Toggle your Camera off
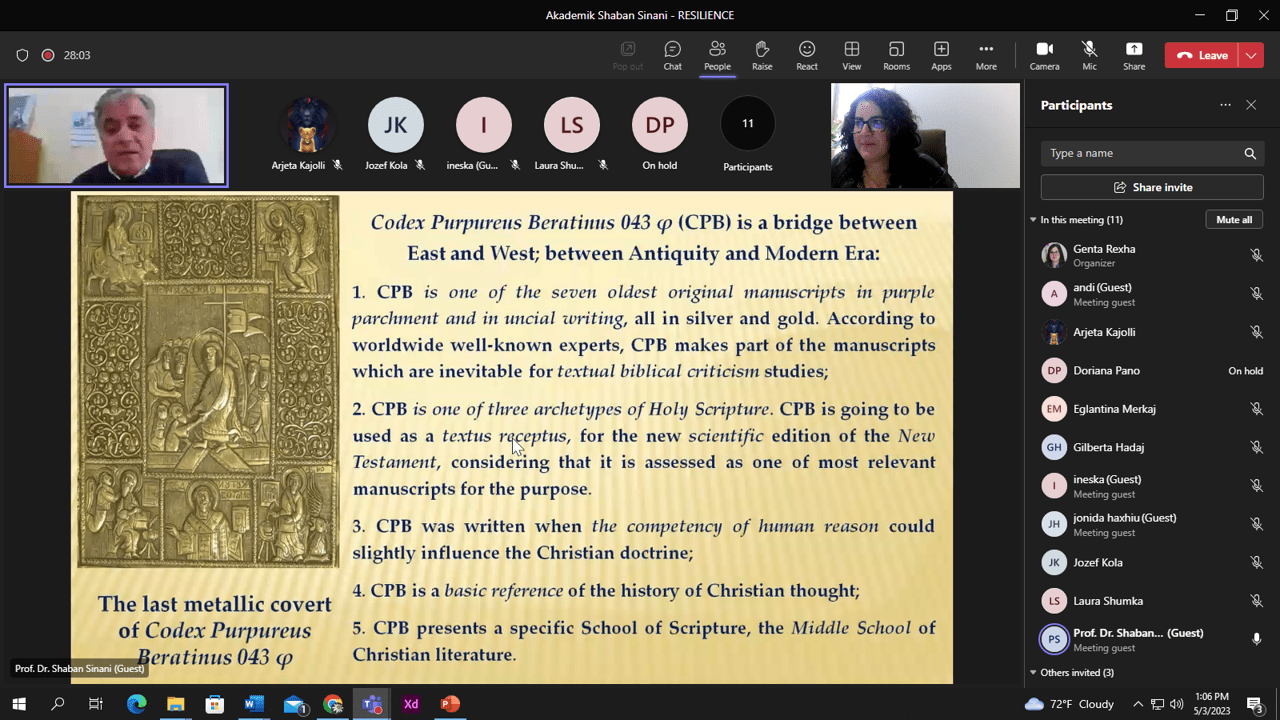The width and height of the screenshot is (1280, 720). click(x=1044, y=55)
